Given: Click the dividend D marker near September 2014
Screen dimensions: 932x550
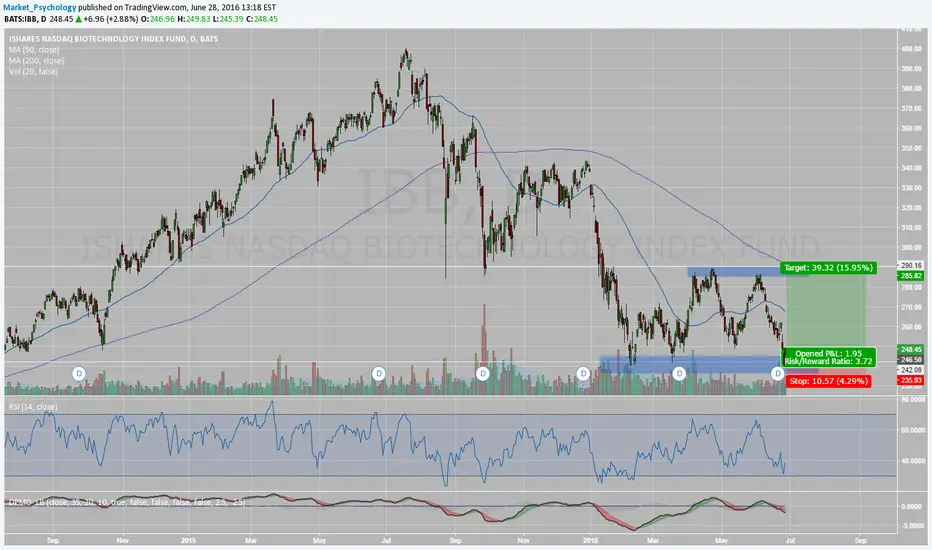Looking at the screenshot, I should (79, 373).
